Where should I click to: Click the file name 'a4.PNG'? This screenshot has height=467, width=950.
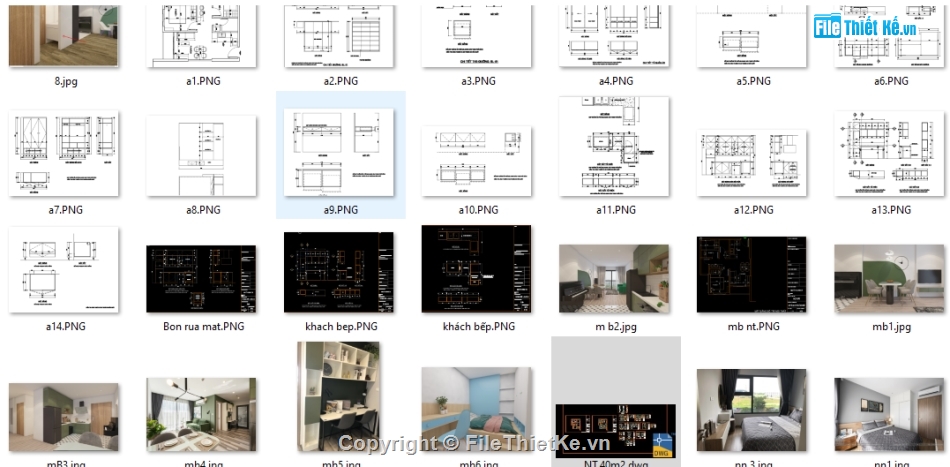(x=616, y=81)
